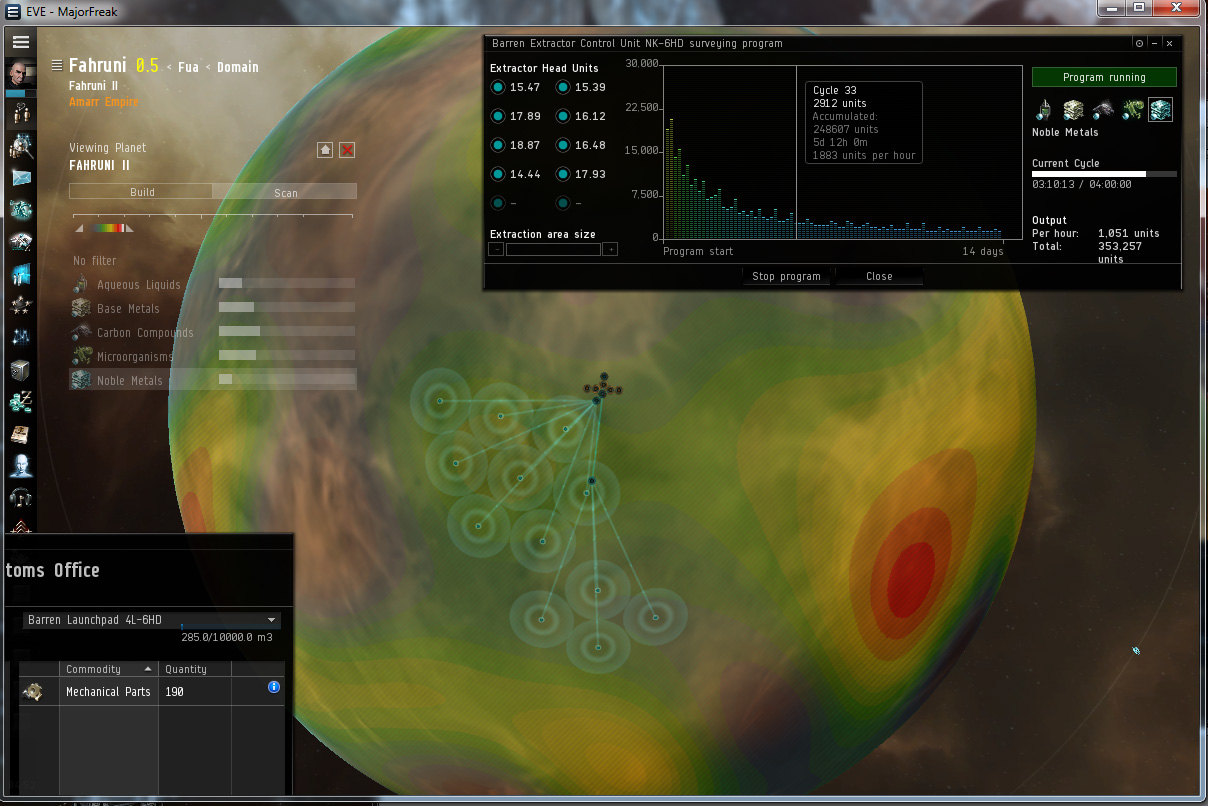Enable the empty left-column extractor head slot
Image resolution: width=1208 pixels, height=806 pixels.
pyautogui.click(x=498, y=204)
